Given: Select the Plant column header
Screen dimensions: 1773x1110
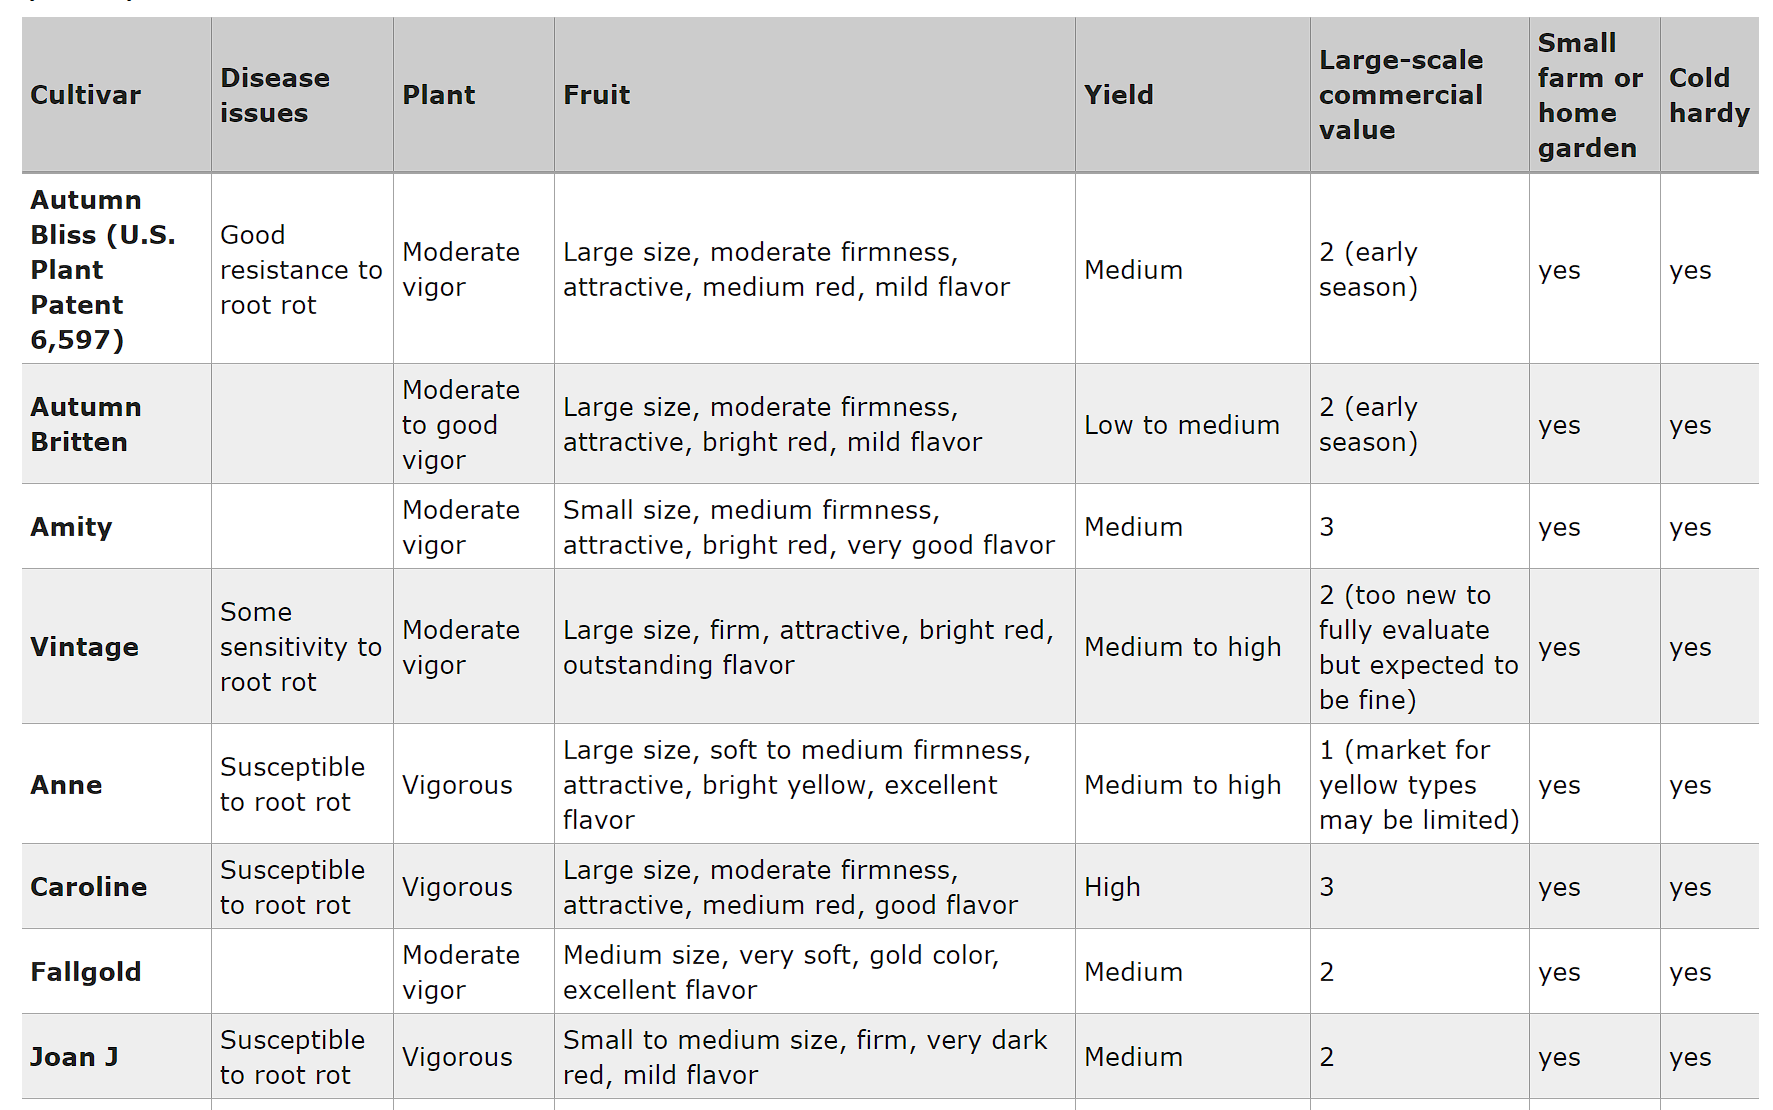Looking at the screenshot, I should 438,95.
